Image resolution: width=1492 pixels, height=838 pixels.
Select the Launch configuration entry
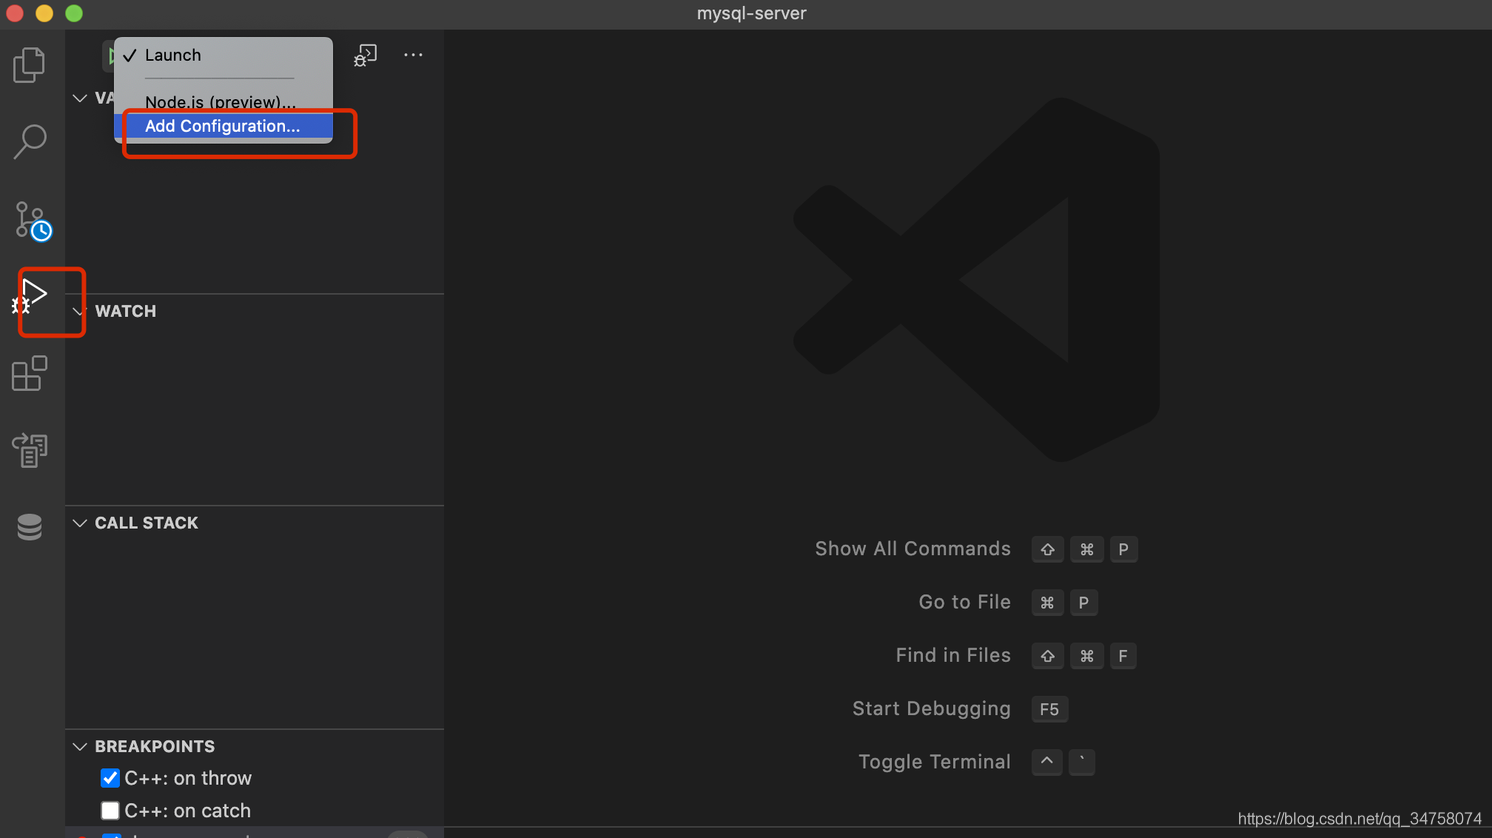pos(173,56)
